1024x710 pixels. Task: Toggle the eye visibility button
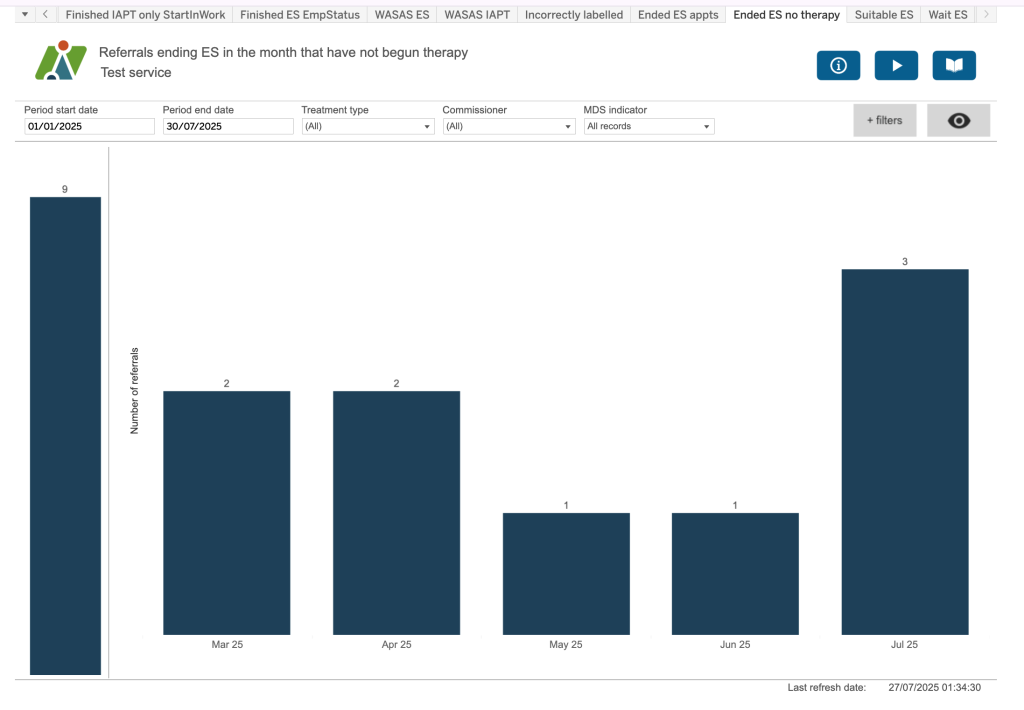coord(958,120)
